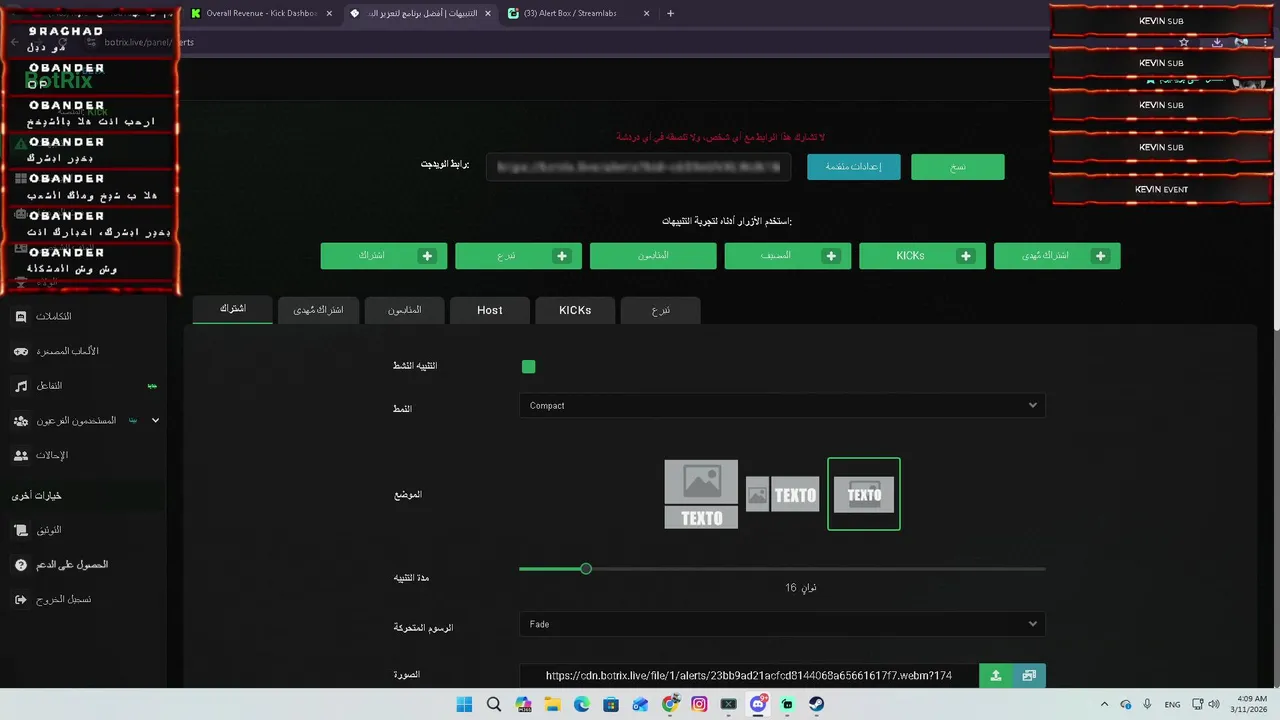Switch to the Host settings tab
The image size is (1280, 720).
490,310
